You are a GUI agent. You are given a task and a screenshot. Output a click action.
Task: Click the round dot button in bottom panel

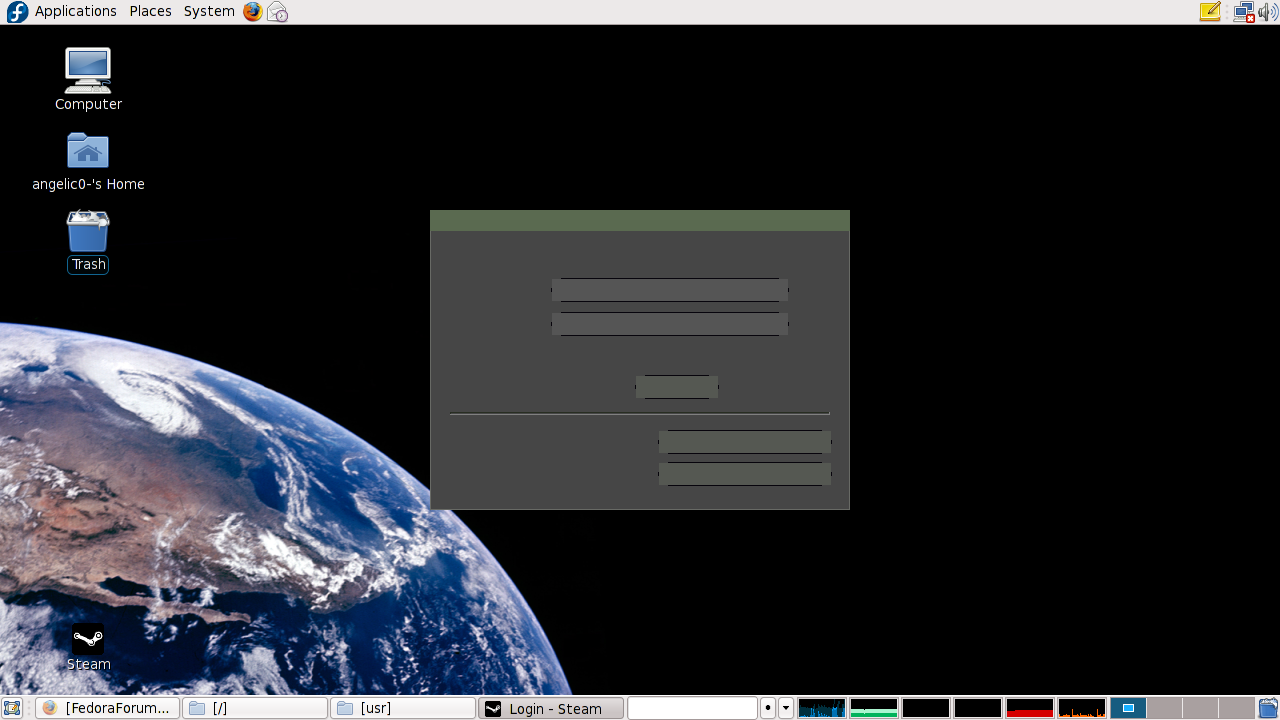[x=768, y=708]
